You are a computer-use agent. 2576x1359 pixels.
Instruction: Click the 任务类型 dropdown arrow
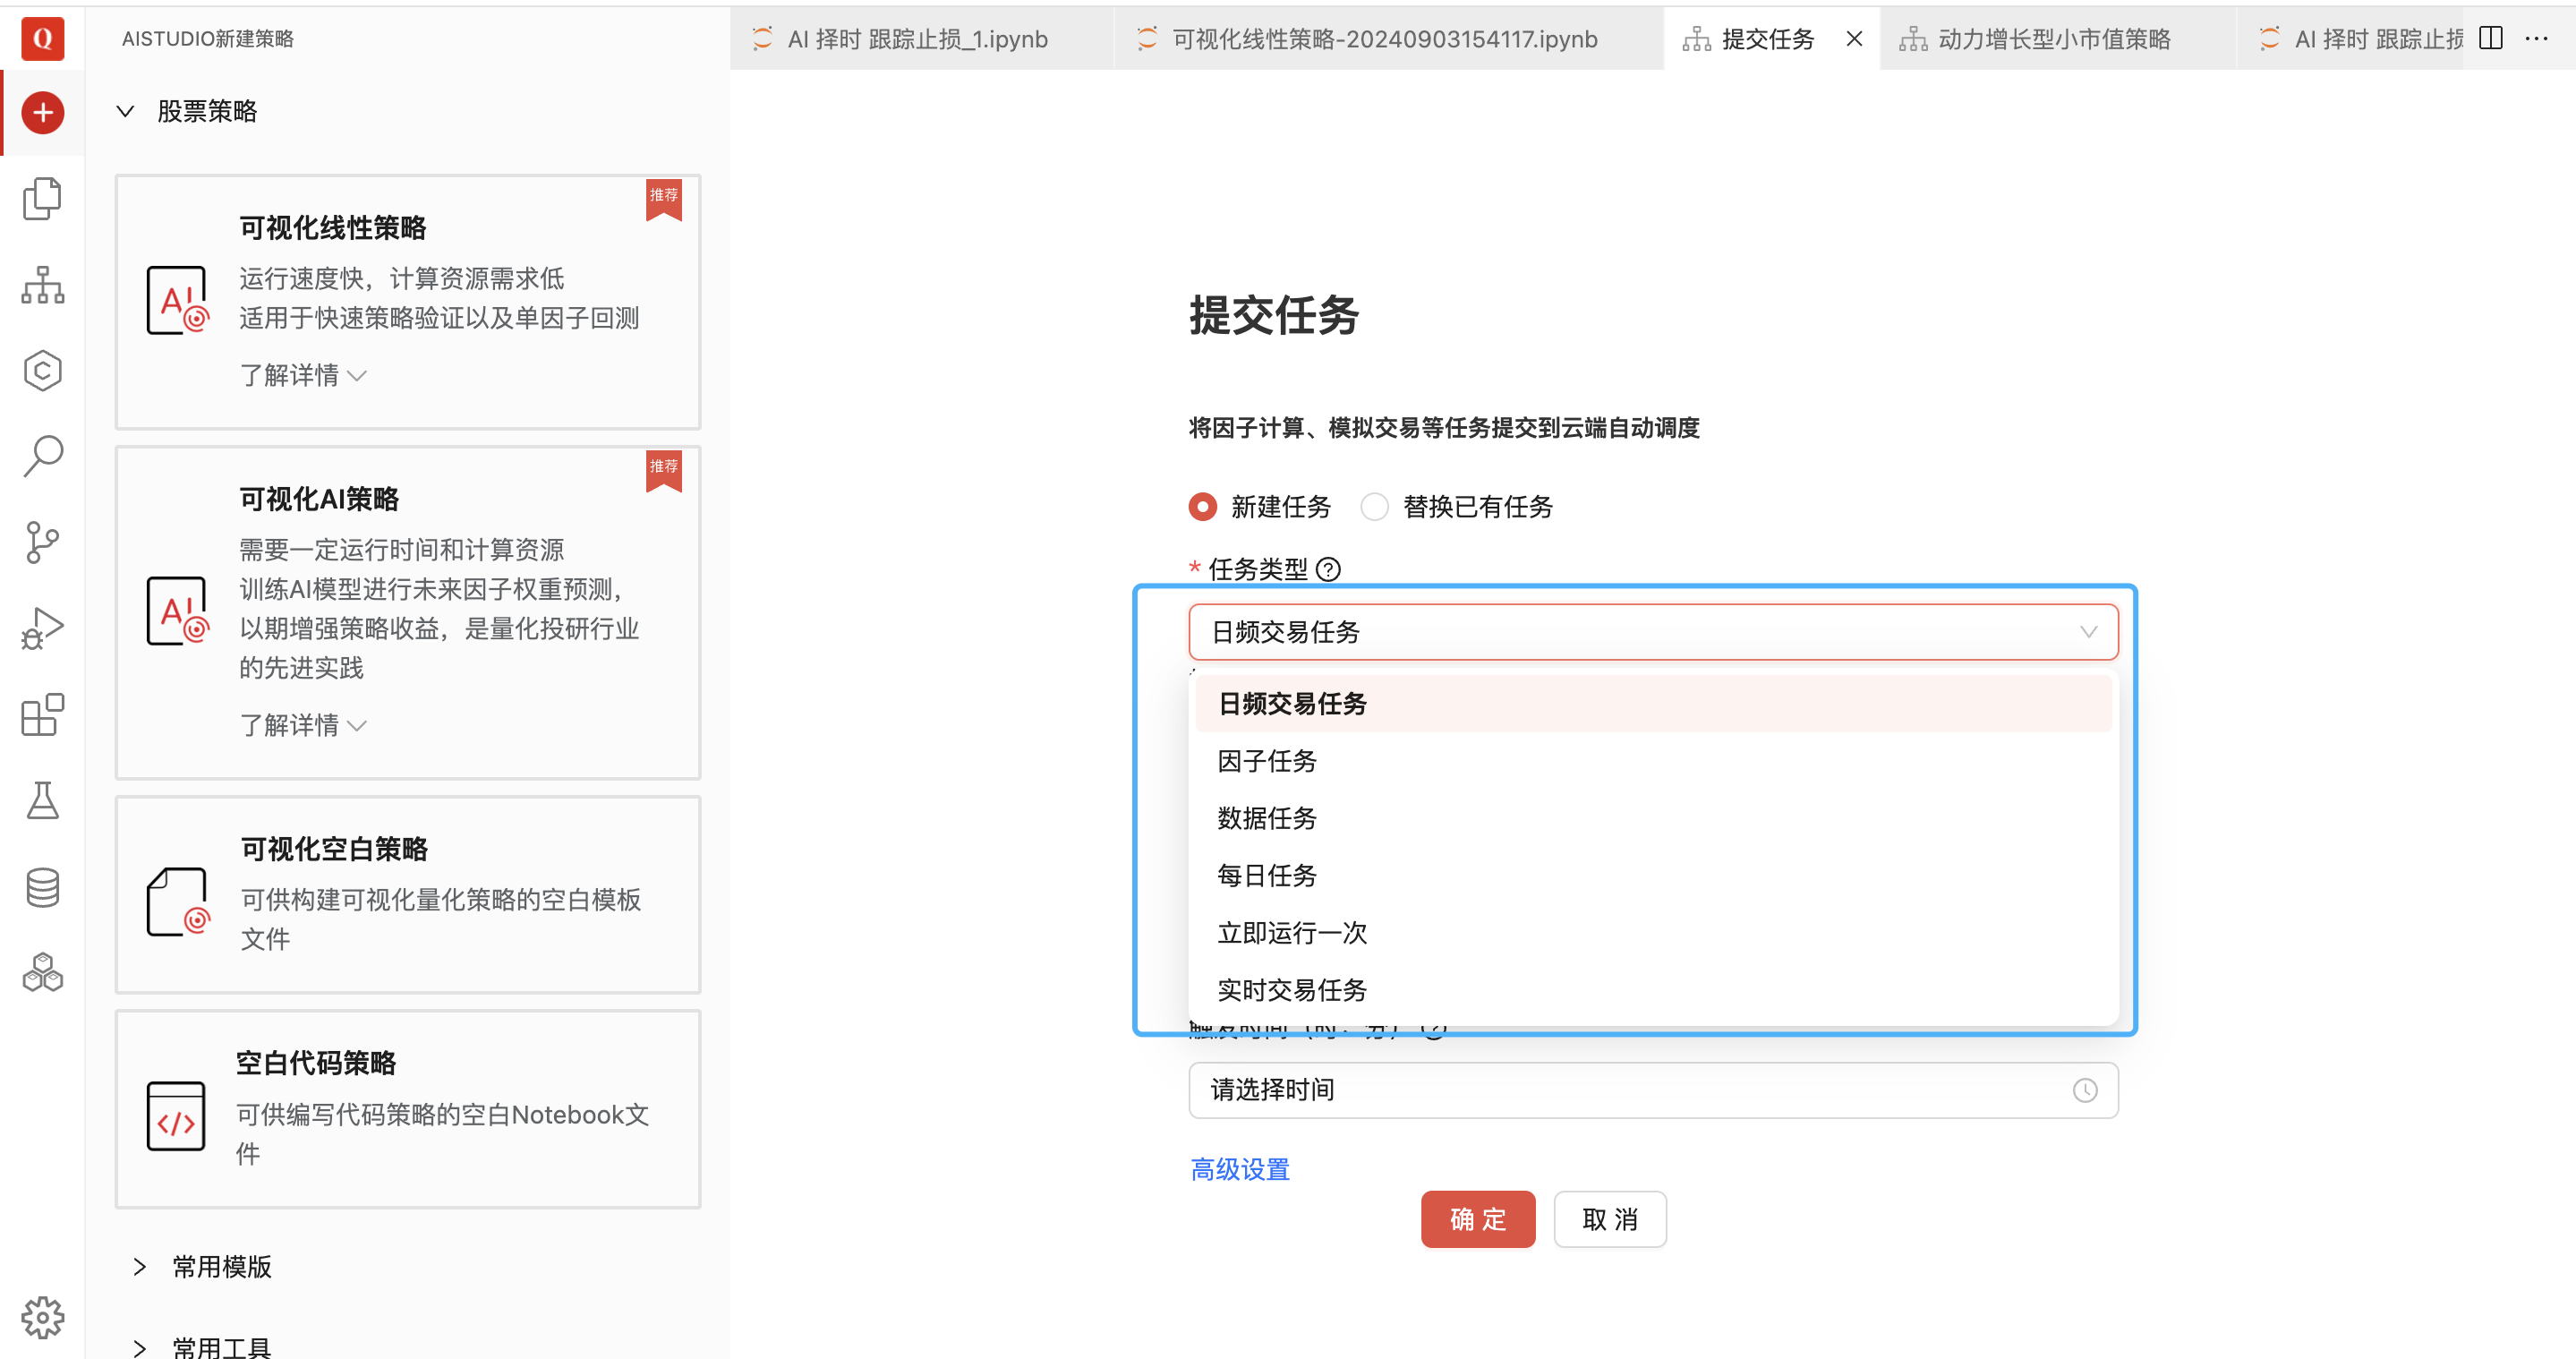coord(2088,632)
